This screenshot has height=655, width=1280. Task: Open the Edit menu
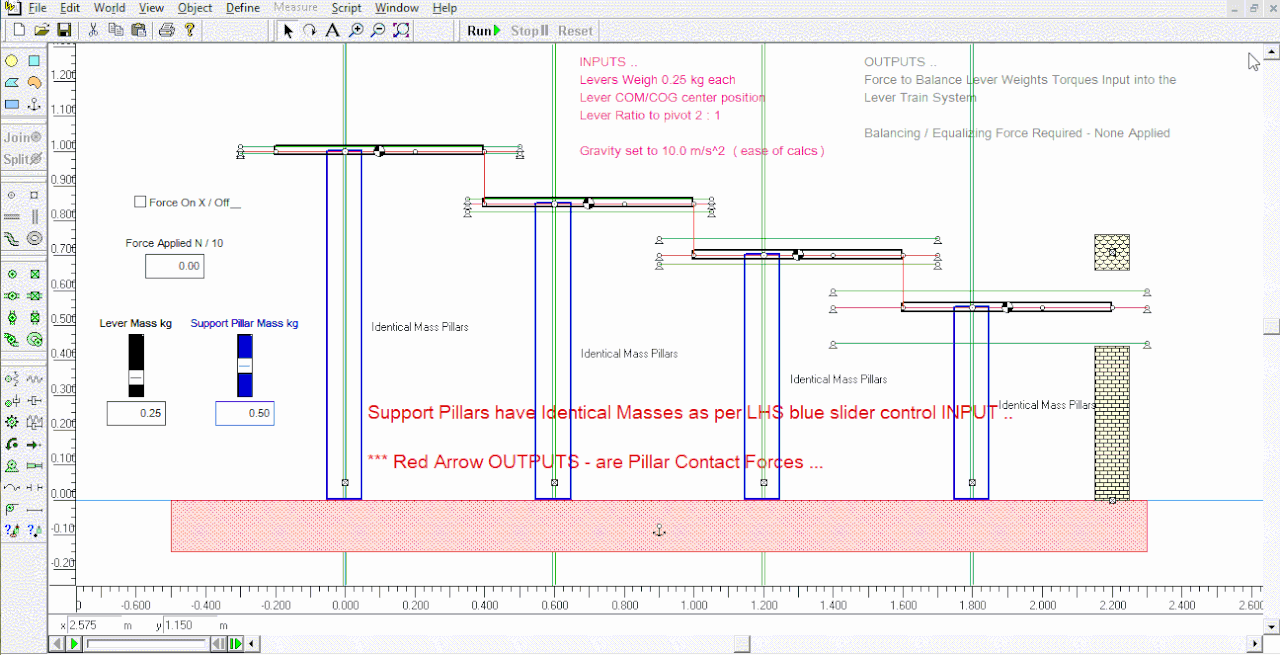tap(69, 8)
